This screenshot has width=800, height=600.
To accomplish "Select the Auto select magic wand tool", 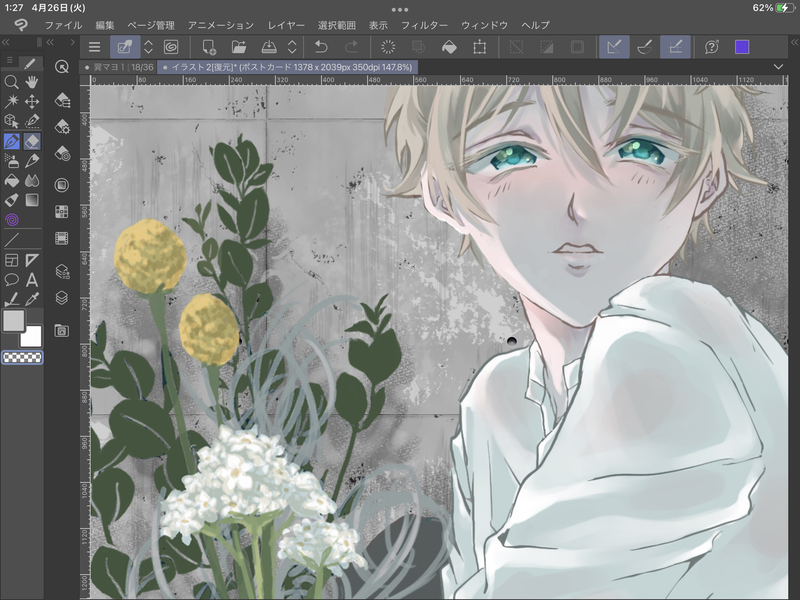I will (x=11, y=101).
